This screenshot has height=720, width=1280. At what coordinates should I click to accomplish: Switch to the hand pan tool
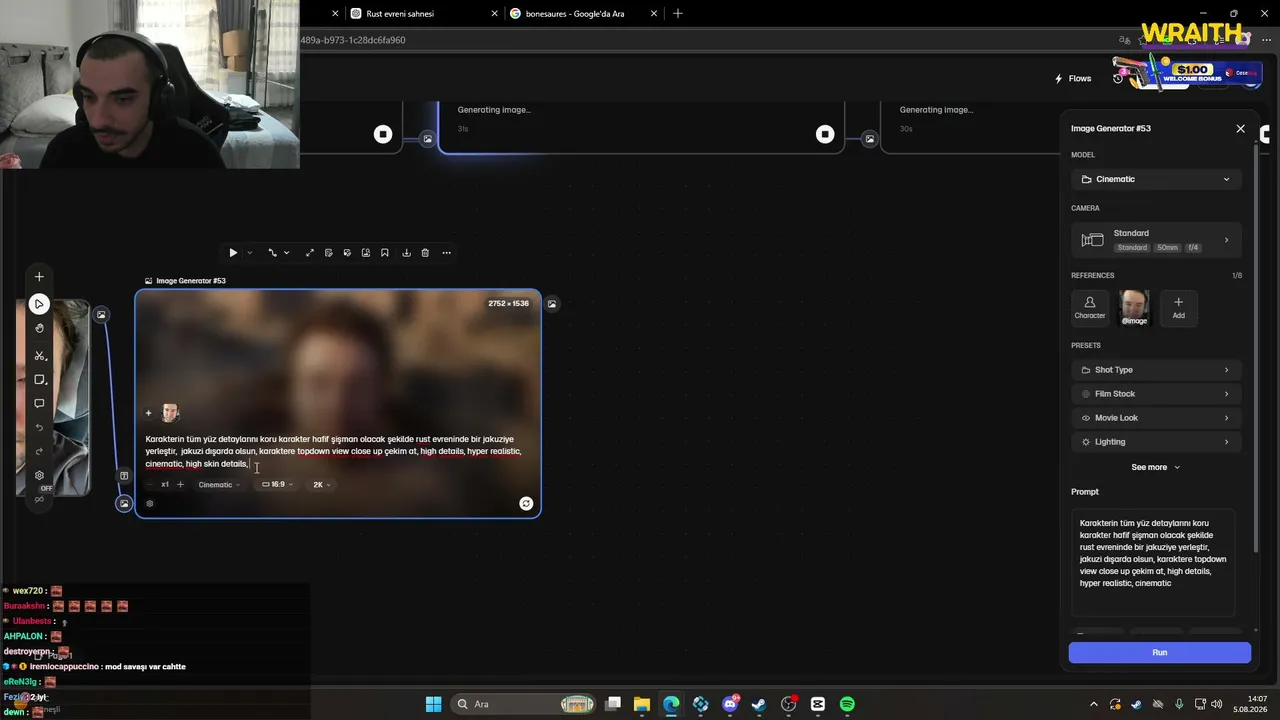(x=39, y=328)
